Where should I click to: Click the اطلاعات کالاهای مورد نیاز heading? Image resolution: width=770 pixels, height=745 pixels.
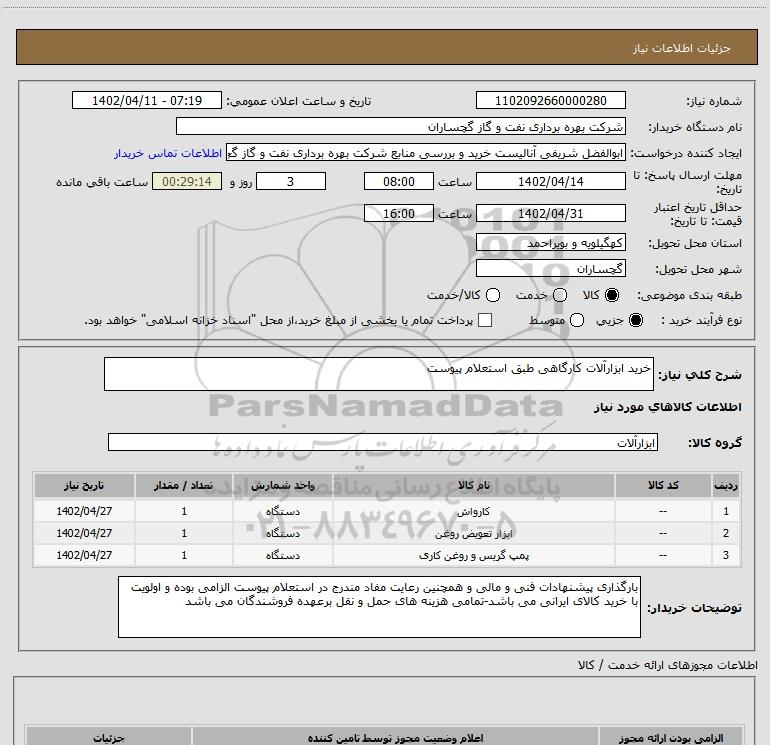tap(668, 407)
